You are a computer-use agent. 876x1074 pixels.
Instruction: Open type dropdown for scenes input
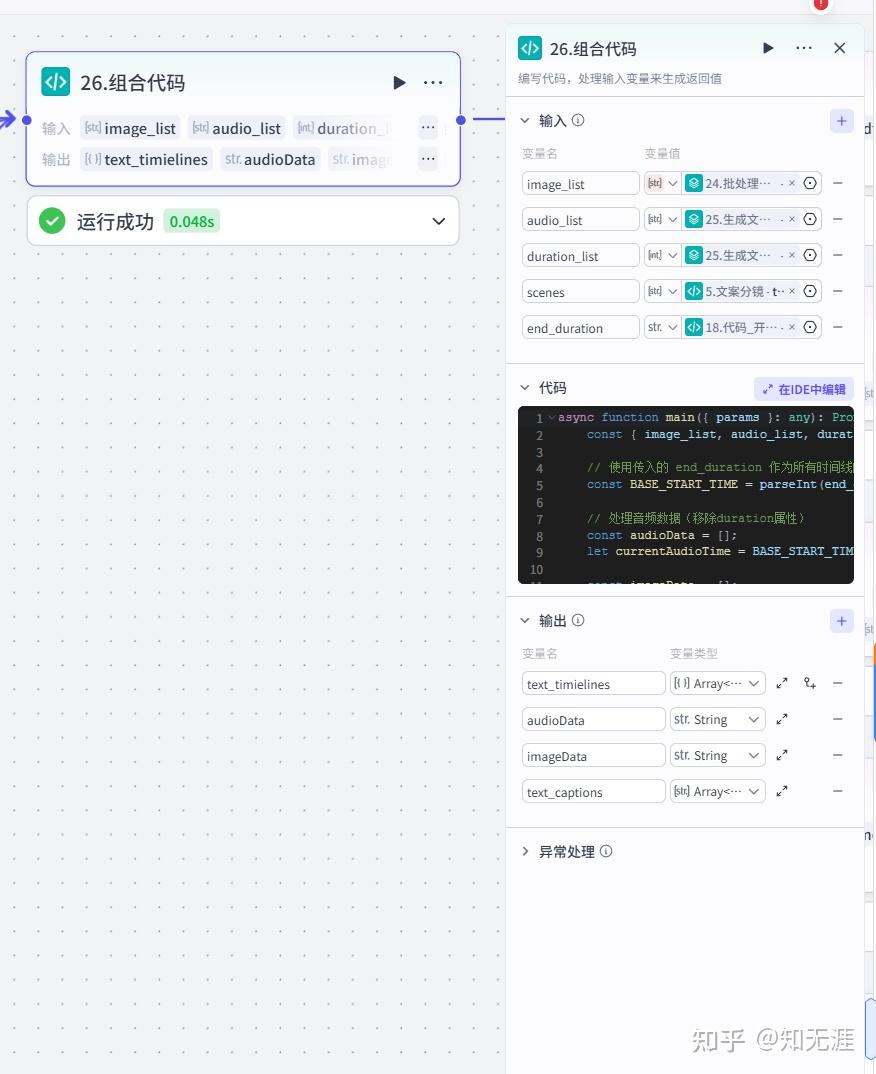click(662, 291)
